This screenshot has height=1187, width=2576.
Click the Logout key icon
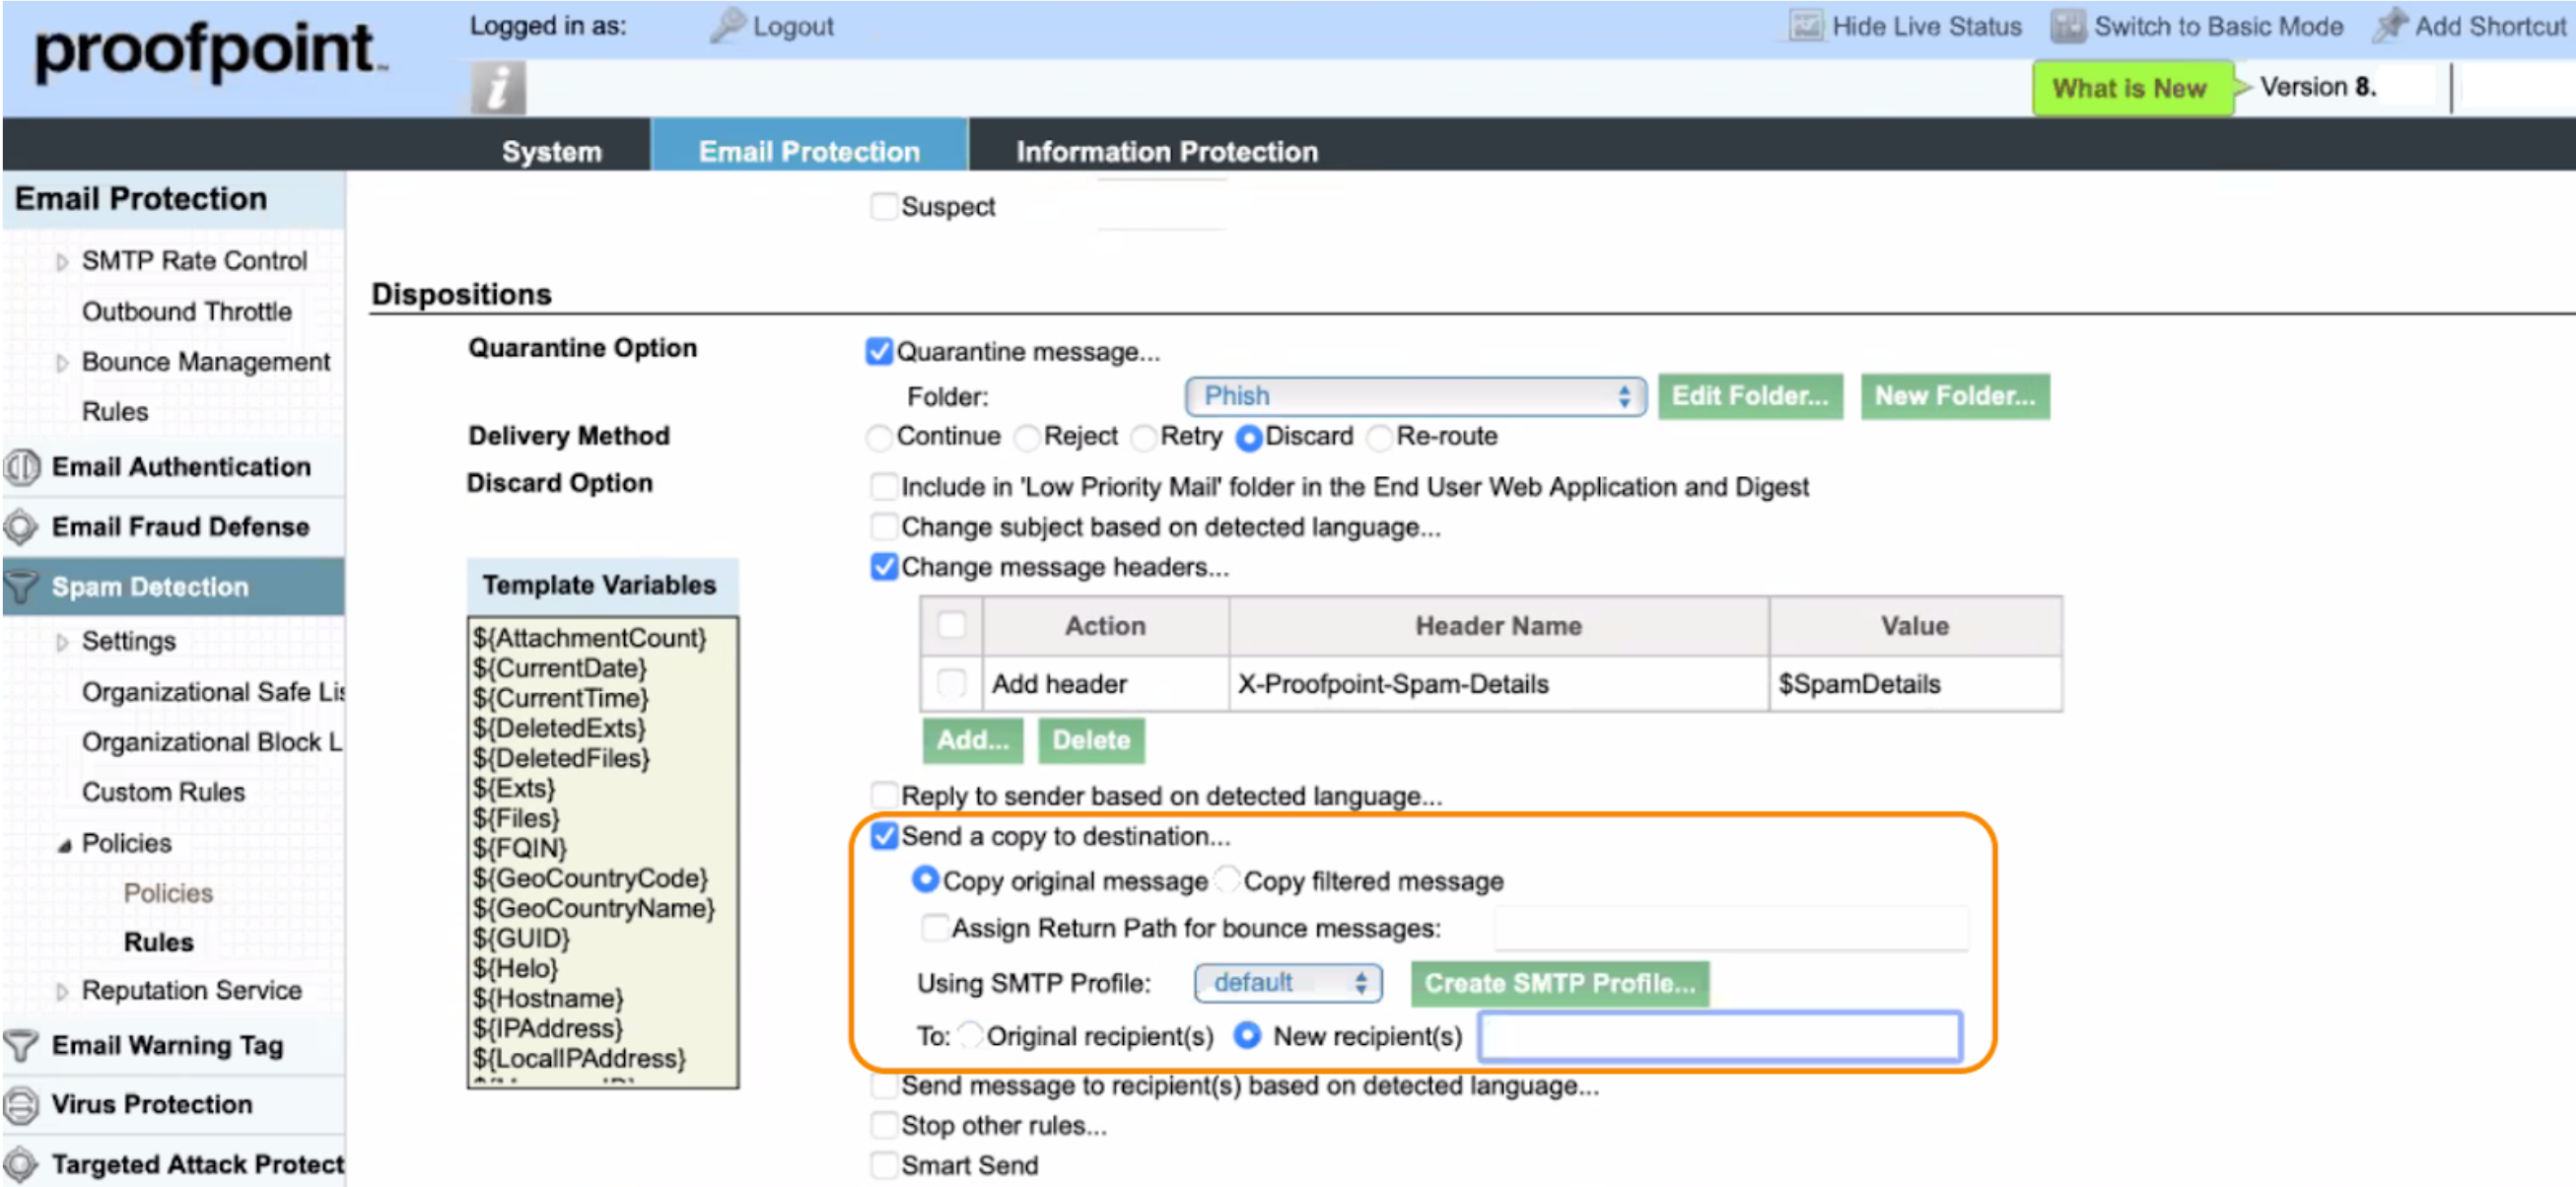click(727, 25)
